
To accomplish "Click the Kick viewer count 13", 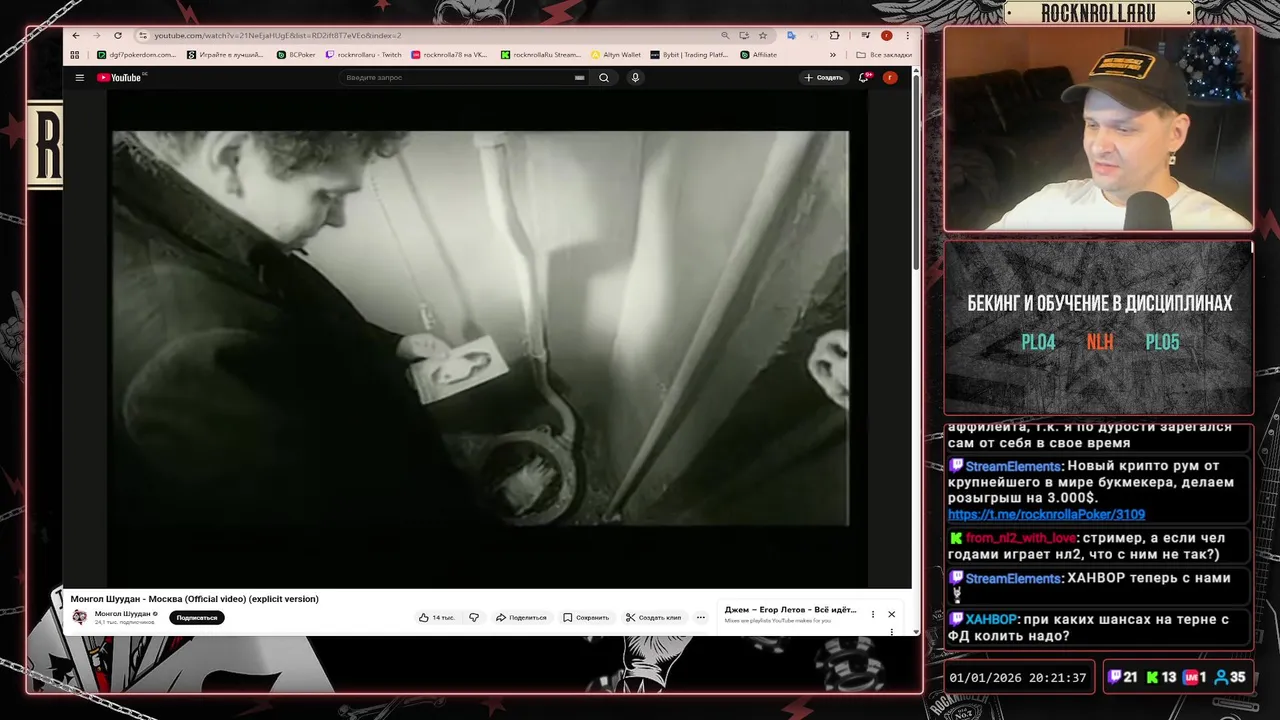I will click(1161, 677).
